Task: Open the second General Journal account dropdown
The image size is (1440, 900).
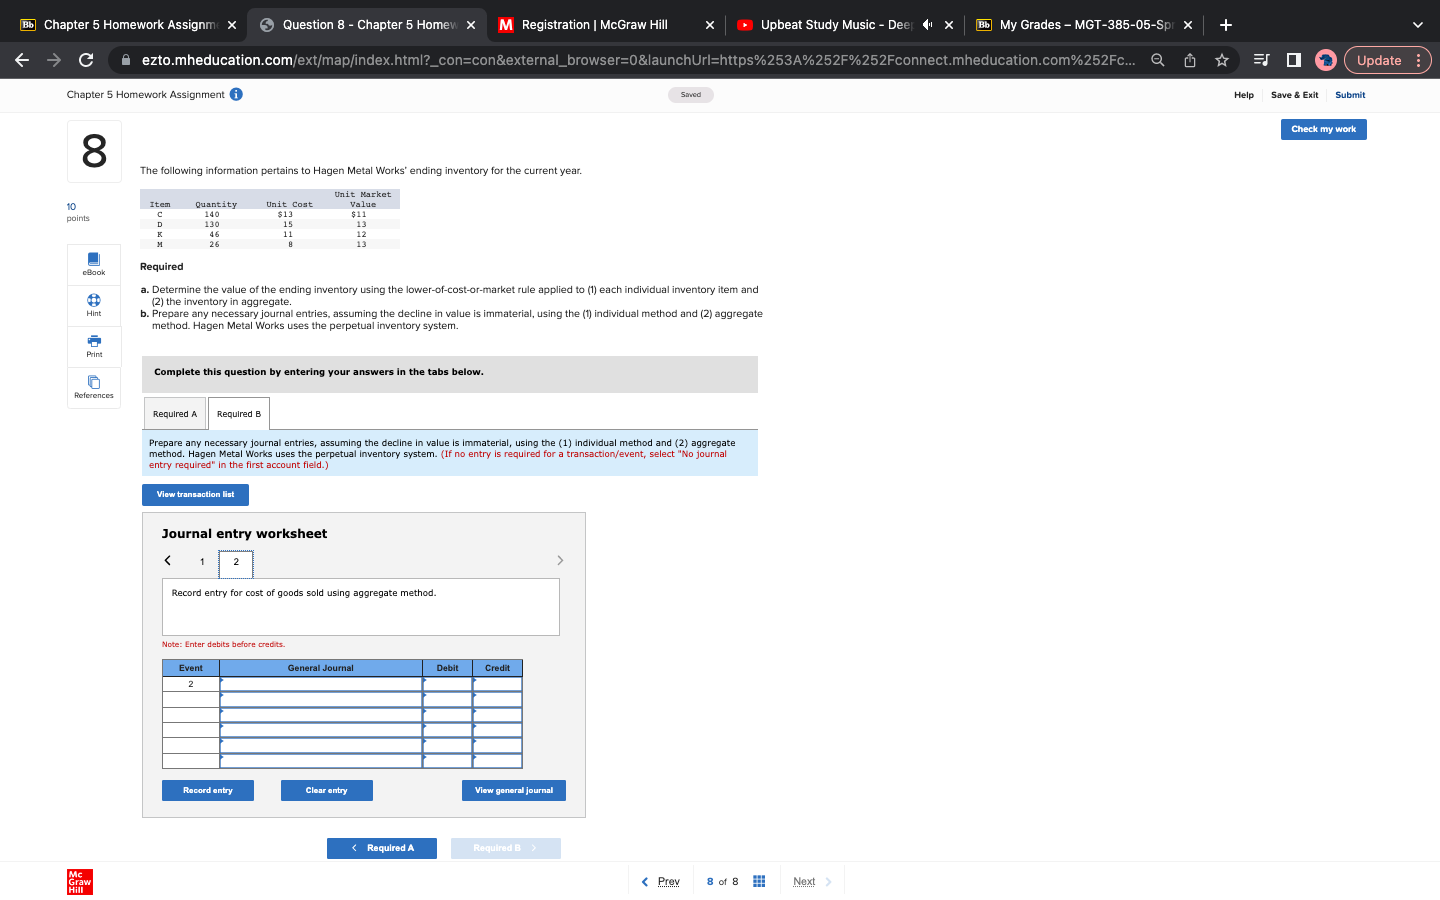Action: (321, 699)
